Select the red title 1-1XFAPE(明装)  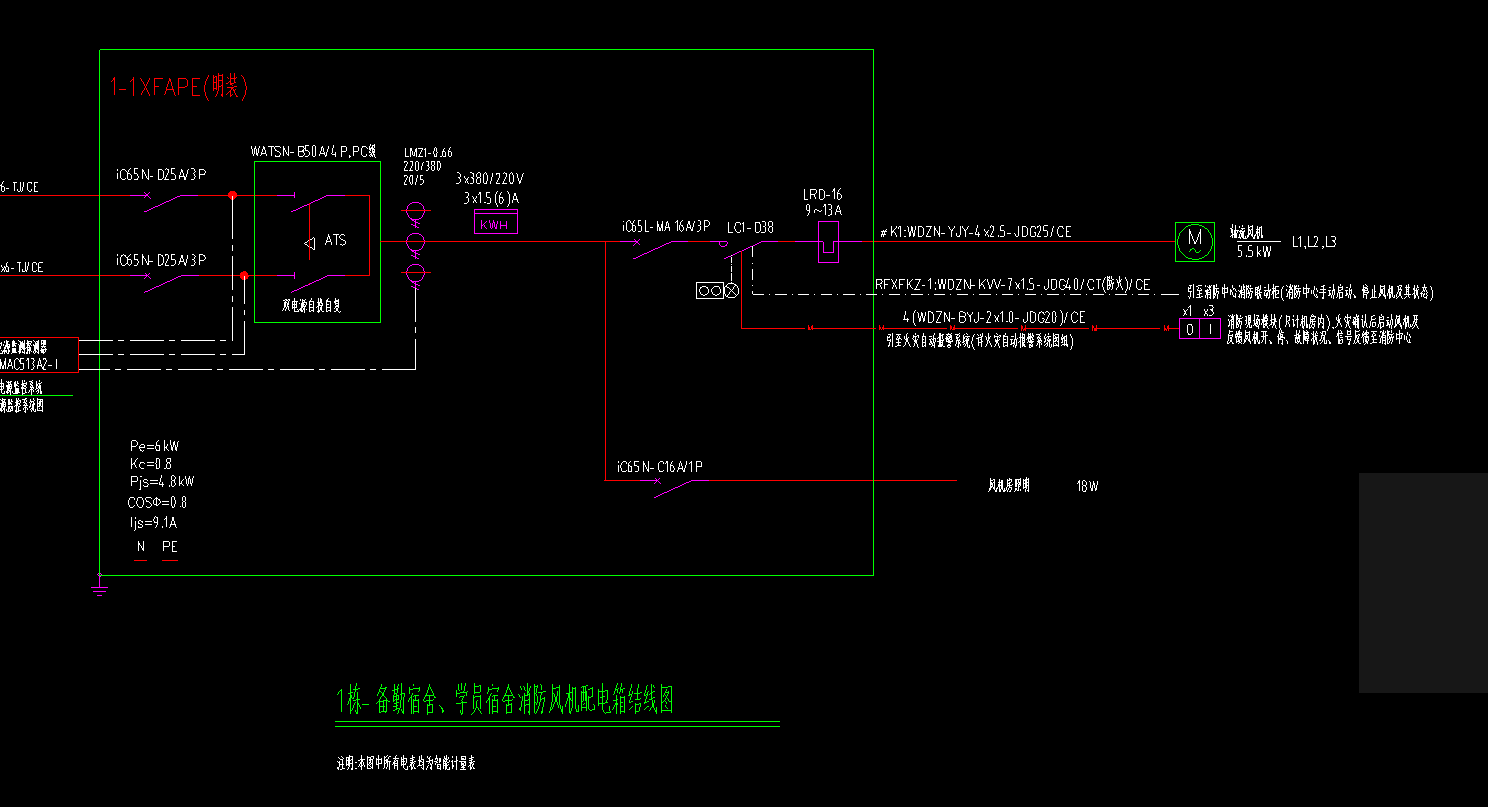[178, 88]
